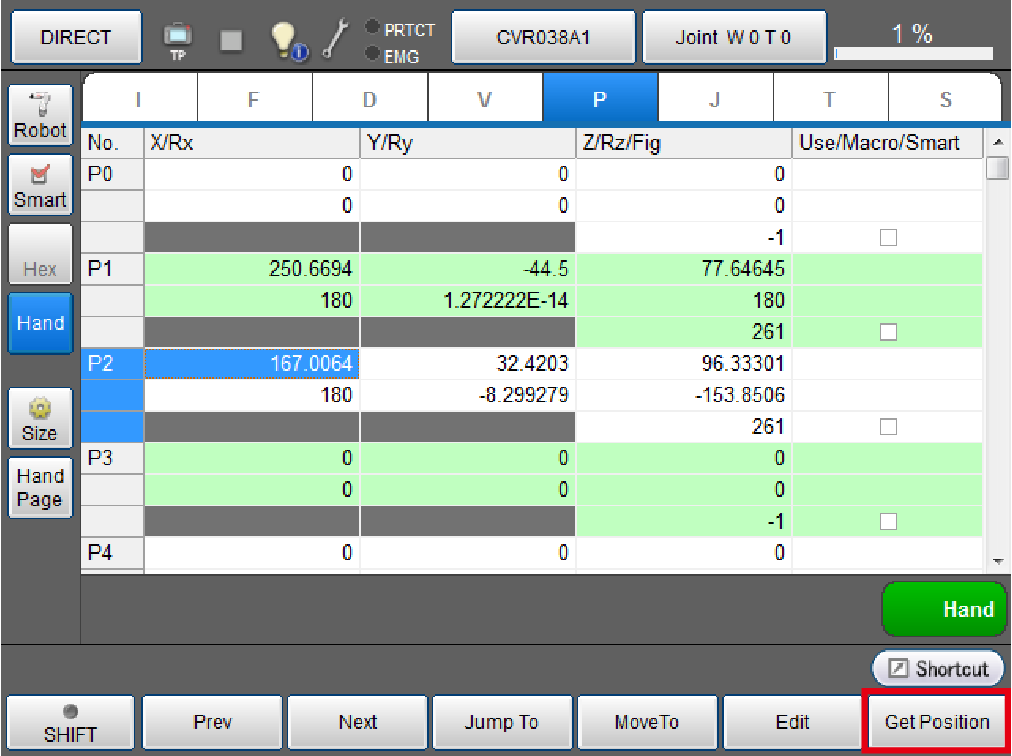Switch to the V variable tab

click(x=485, y=99)
